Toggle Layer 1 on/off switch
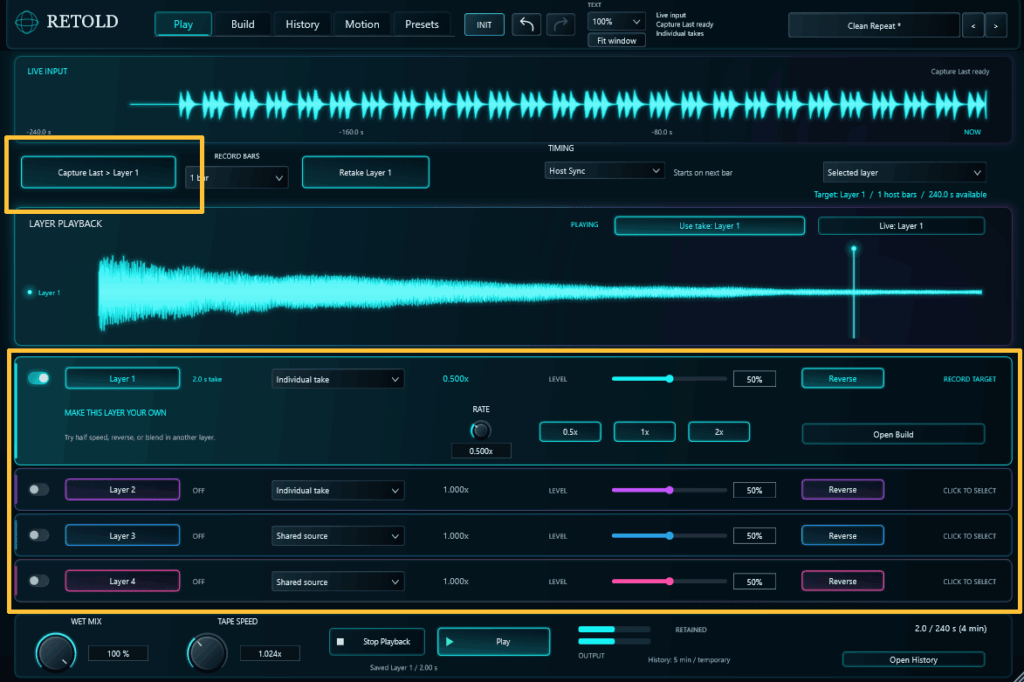Image resolution: width=1024 pixels, height=682 pixels. tap(39, 378)
